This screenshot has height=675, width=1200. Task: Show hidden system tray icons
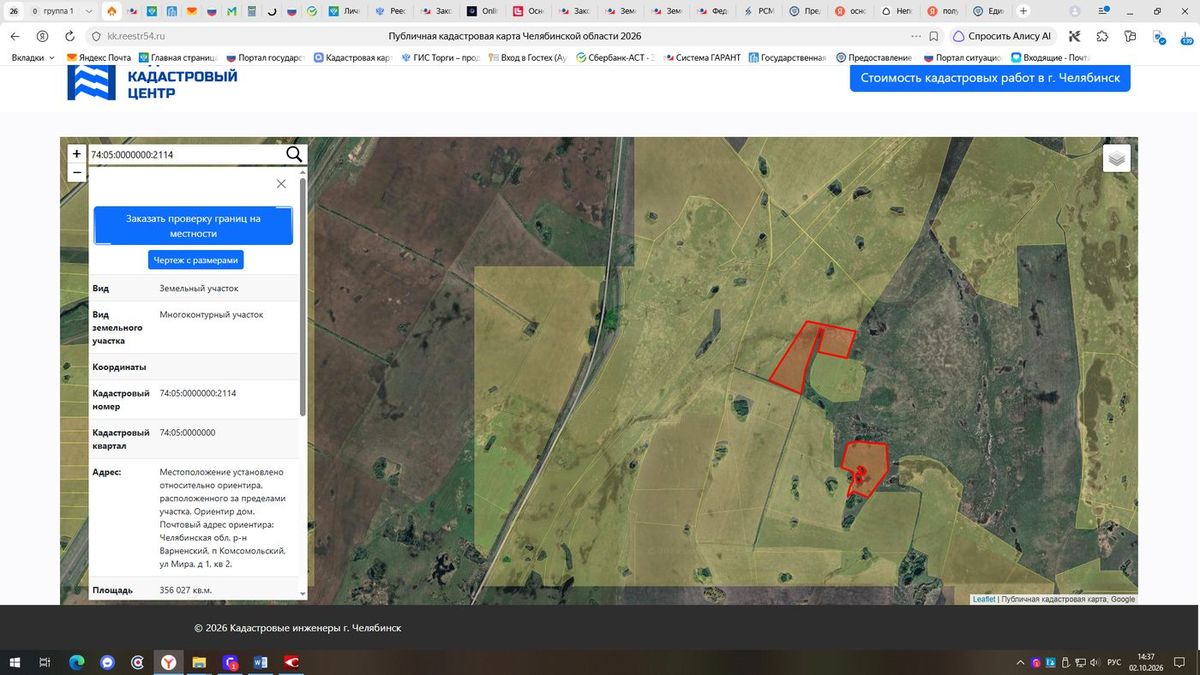click(1020, 663)
